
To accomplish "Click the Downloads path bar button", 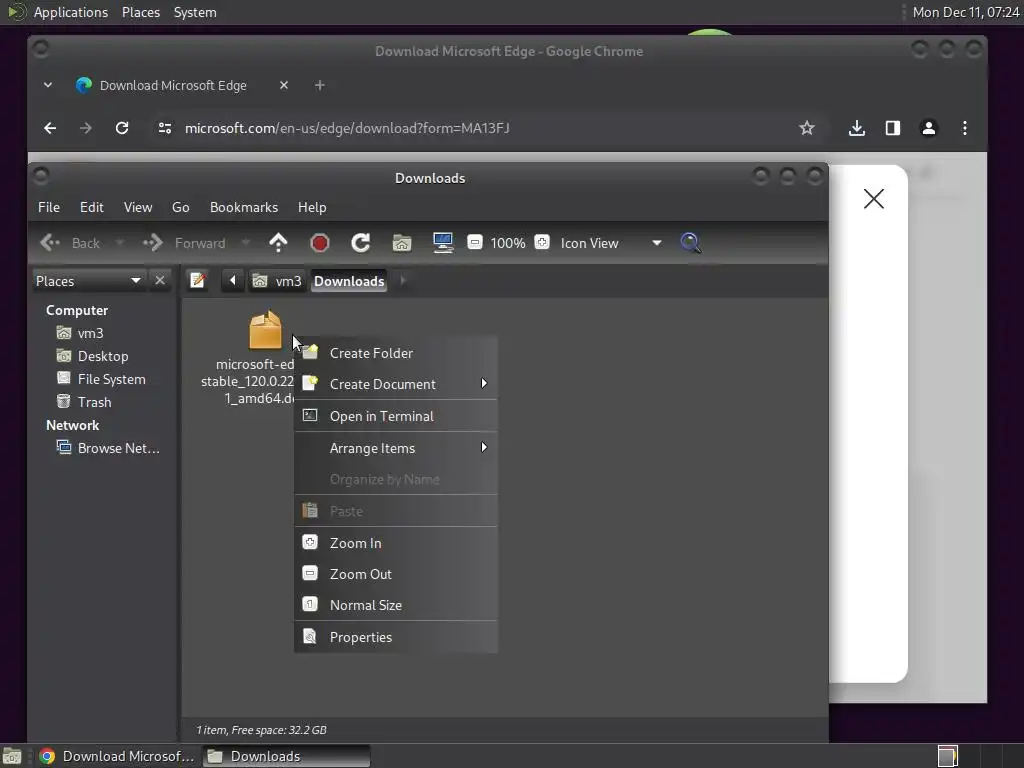I will [349, 281].
